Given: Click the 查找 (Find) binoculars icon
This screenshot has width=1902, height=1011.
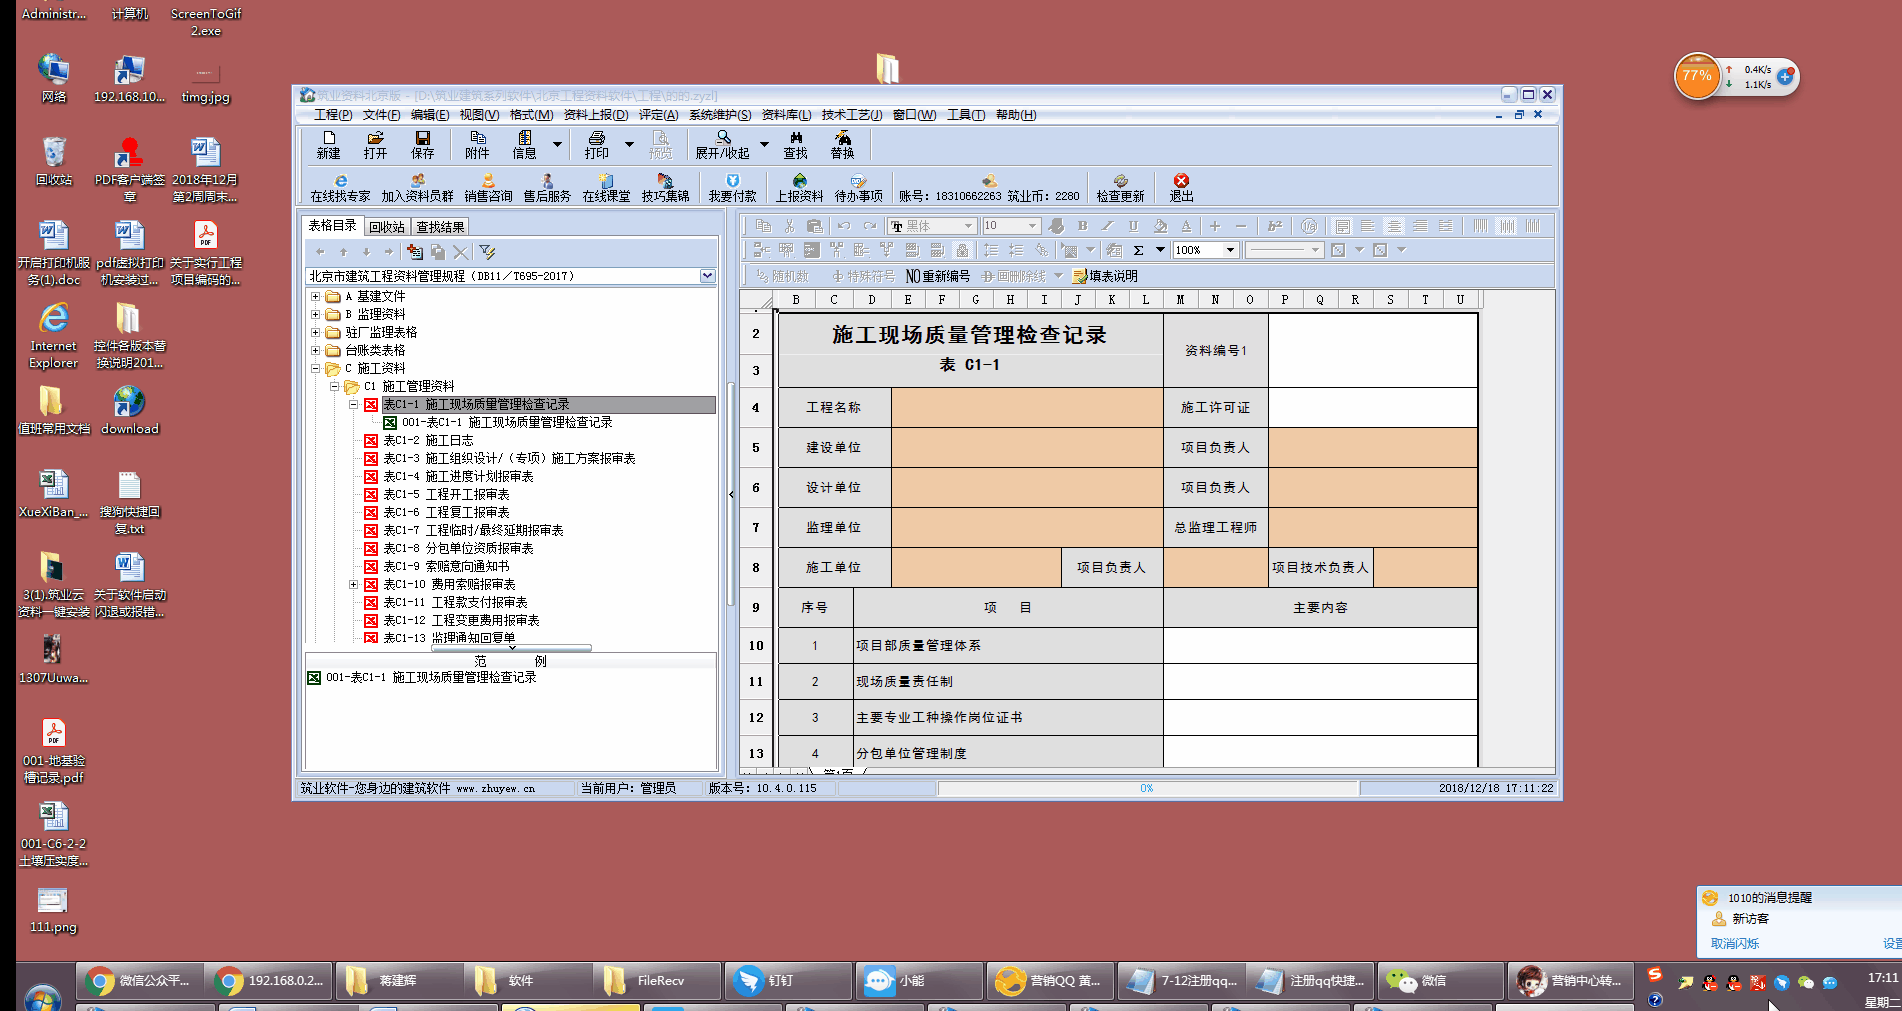Looking at the screenshot, I should pos(795,144).
